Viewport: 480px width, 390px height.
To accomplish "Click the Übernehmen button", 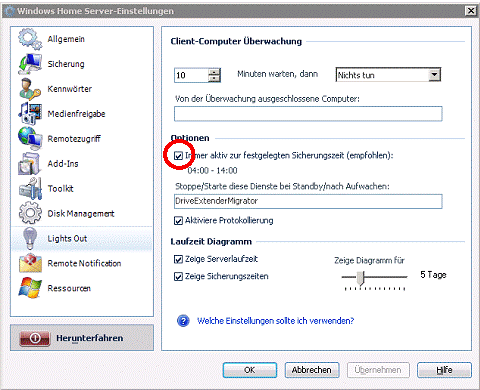I will click(x=378, y=370).
